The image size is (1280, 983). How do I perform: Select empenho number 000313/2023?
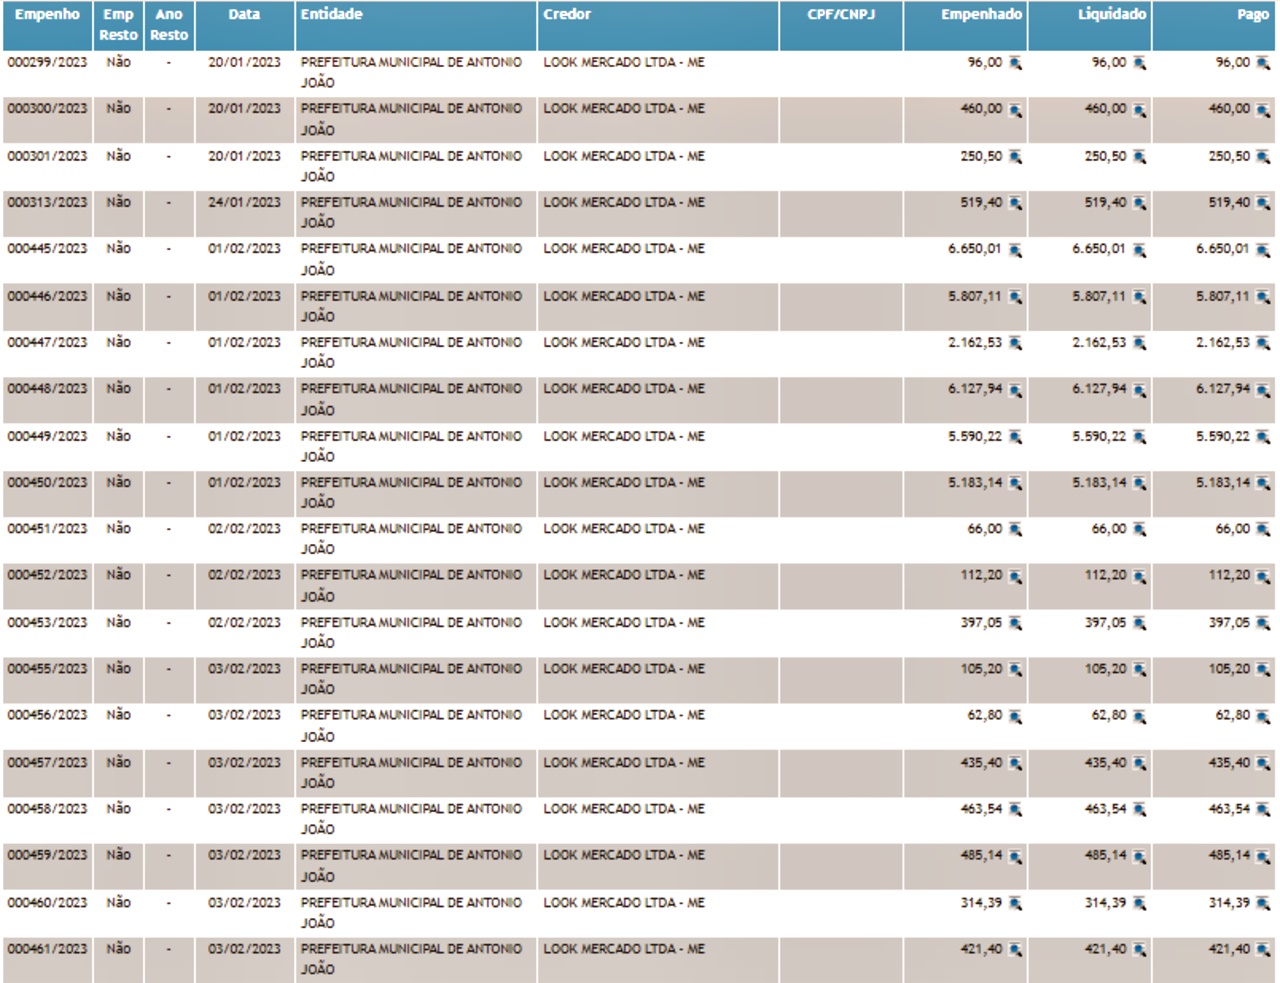47,202
